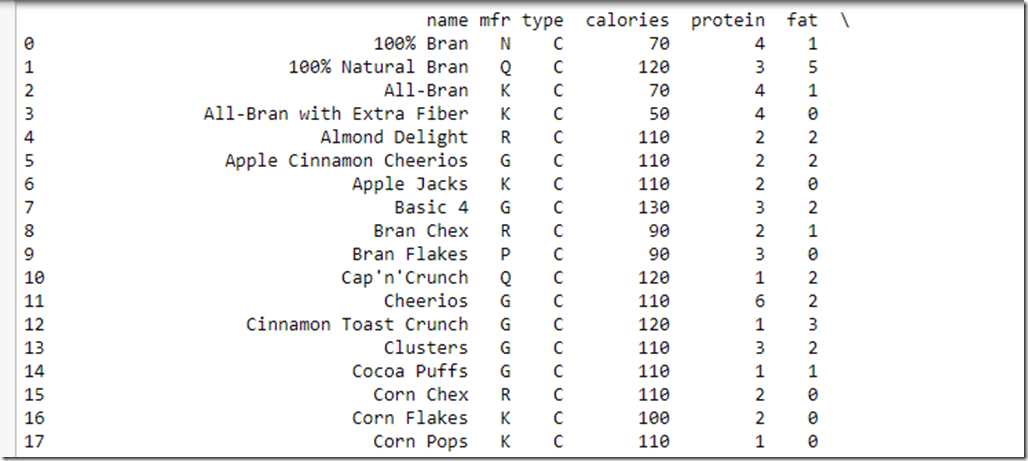The height and width of the screenshot is (461, 1028).
Task: Click the "fat" column header
Action: click(801, 20)
